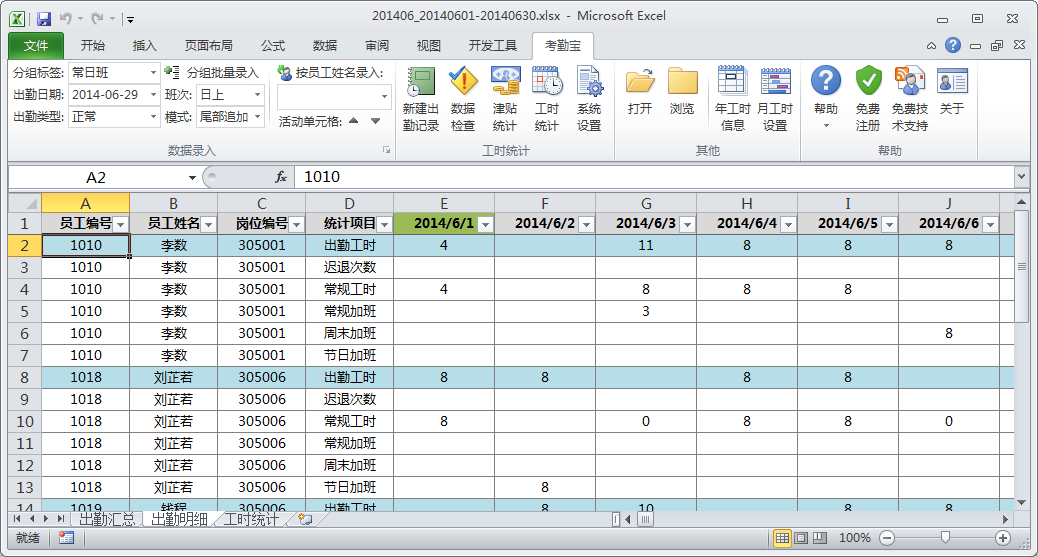Image resolution: width=1038 pixels, height=557 pixels.
Task: Expand the 分组标签 dropdown
Action: pos(153,73)
